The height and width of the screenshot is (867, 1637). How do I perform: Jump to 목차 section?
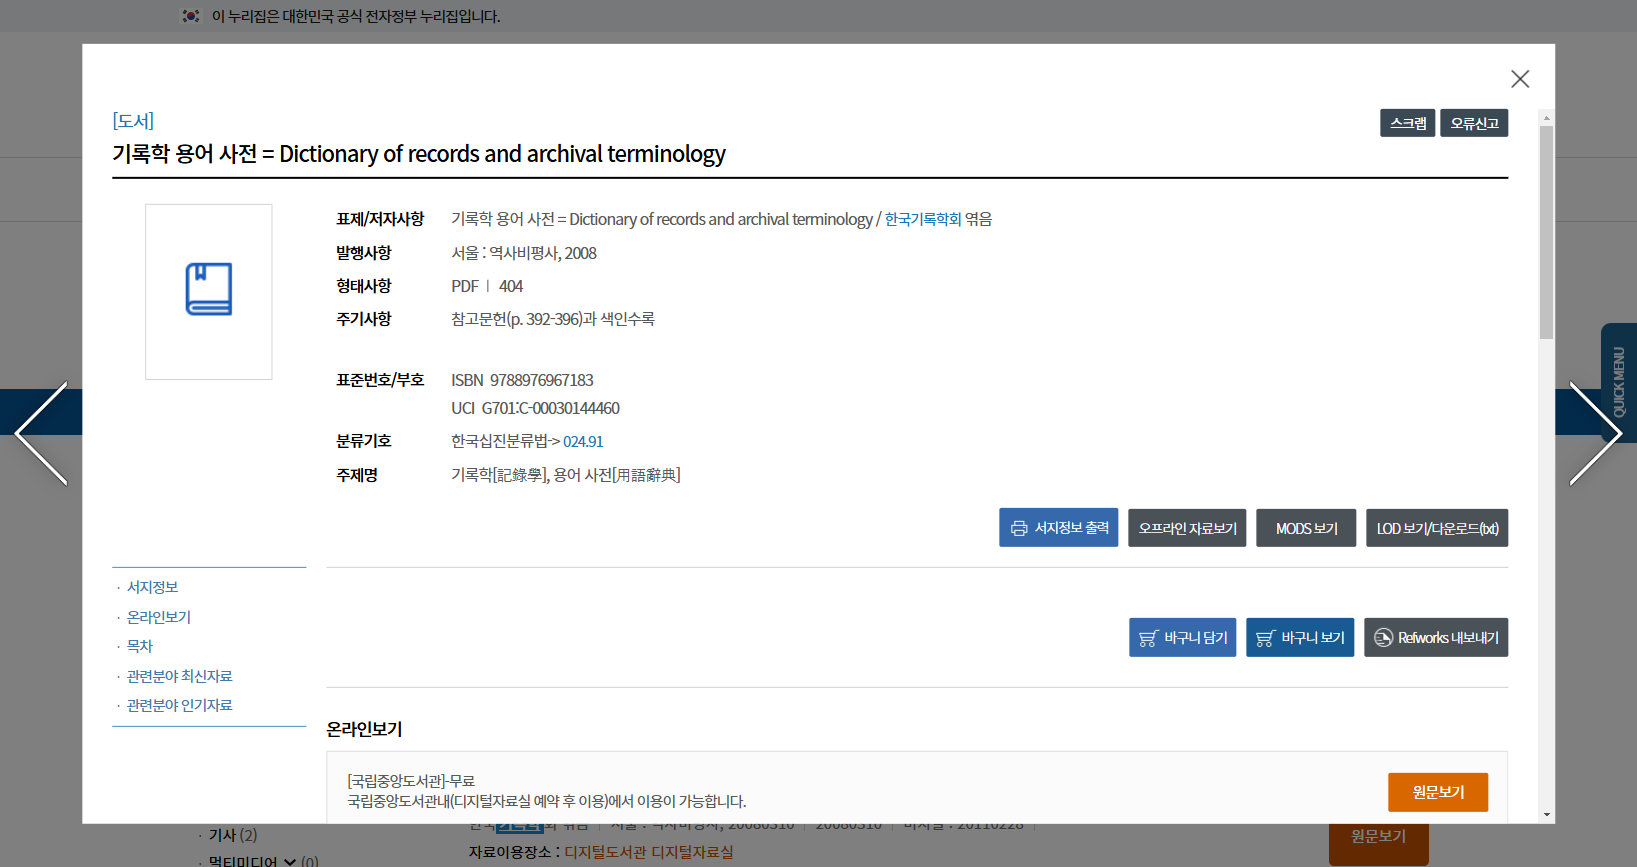[140, 646]
